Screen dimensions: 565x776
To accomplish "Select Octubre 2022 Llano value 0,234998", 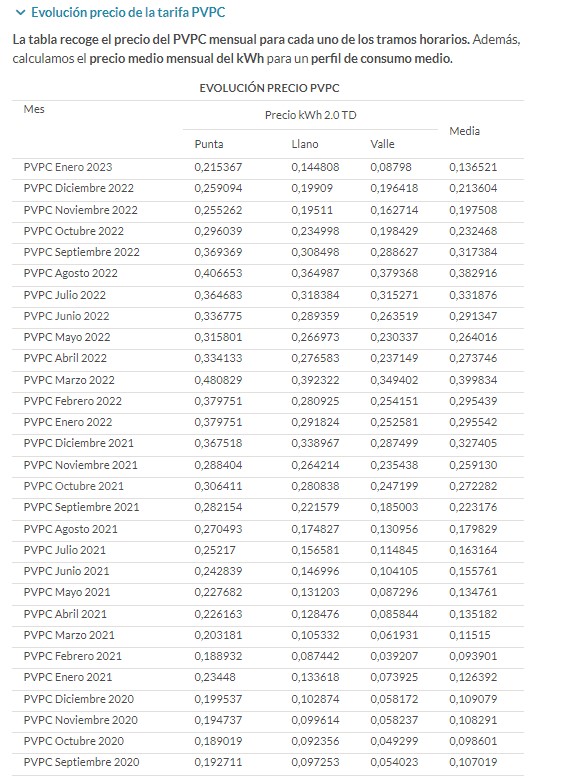I will [315, 231].
